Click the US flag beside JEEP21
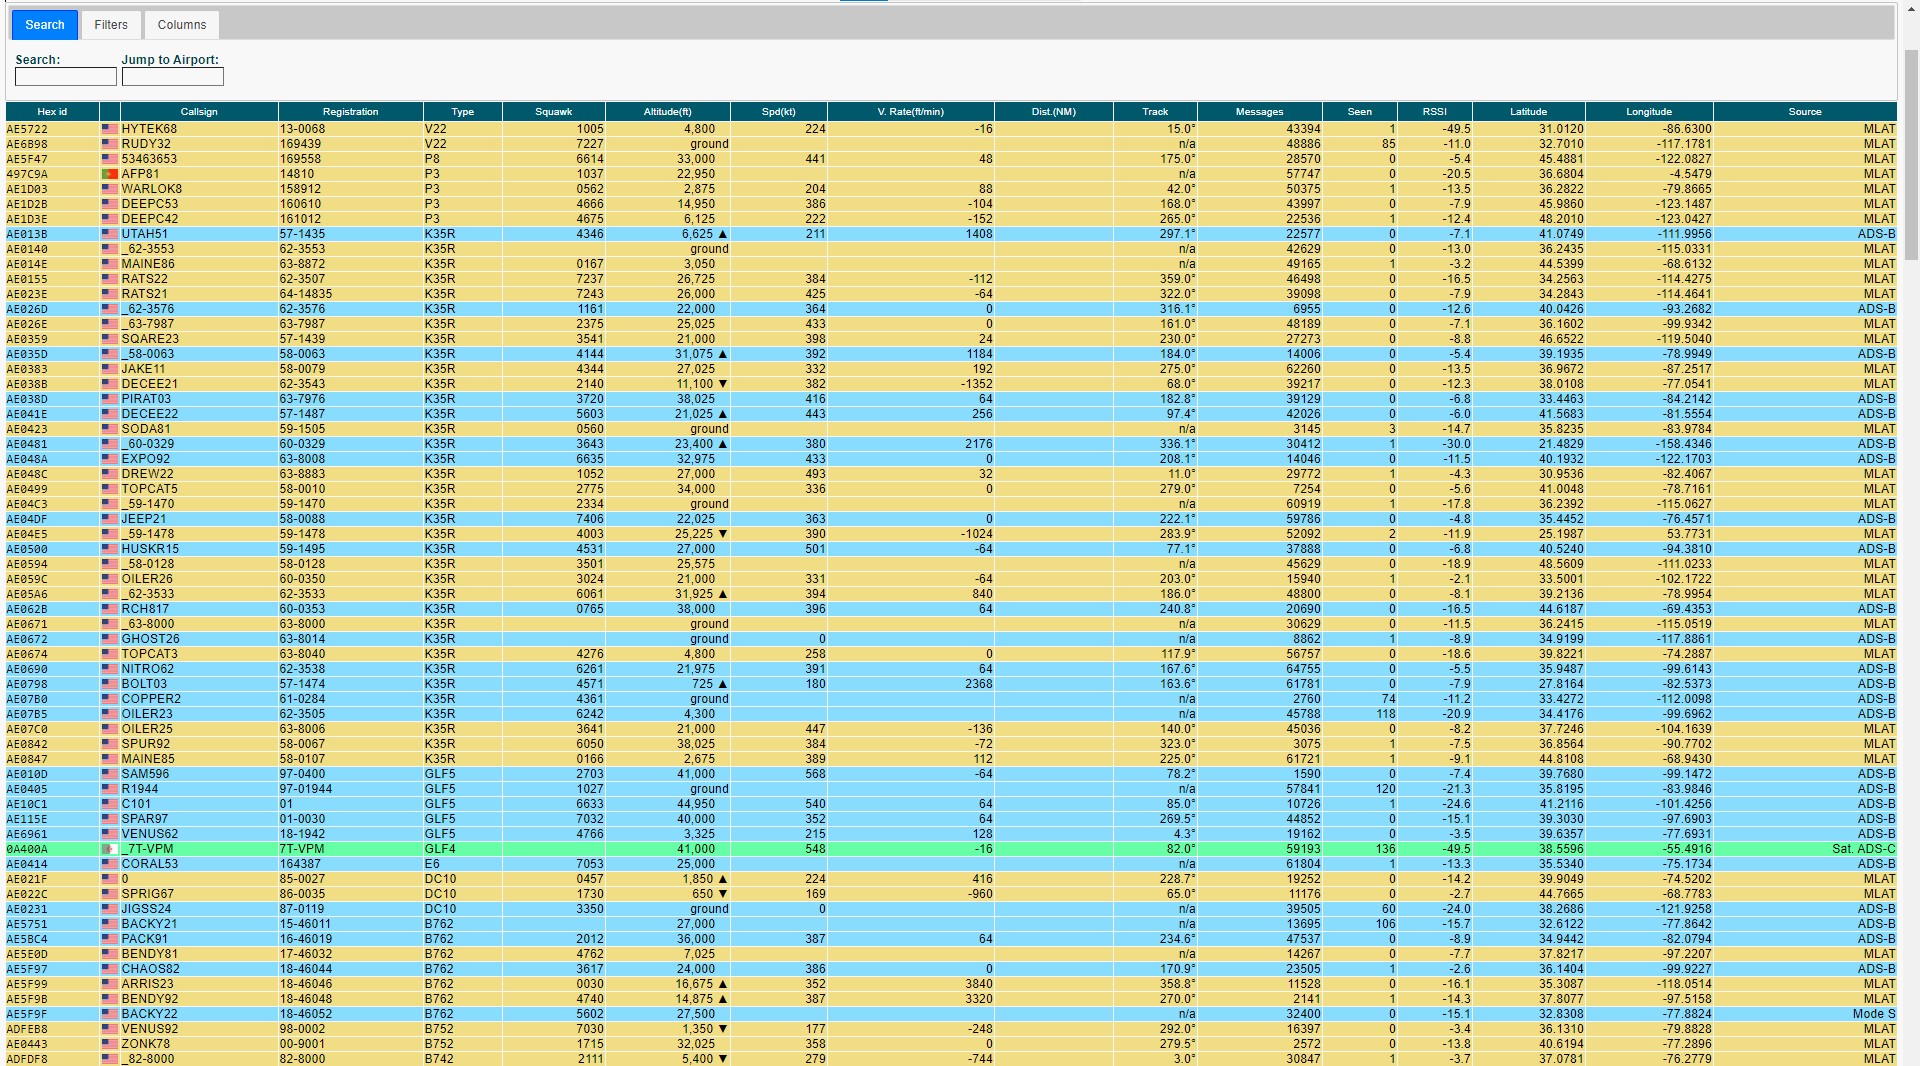The image size is (1920, 1066). [110, 519]
